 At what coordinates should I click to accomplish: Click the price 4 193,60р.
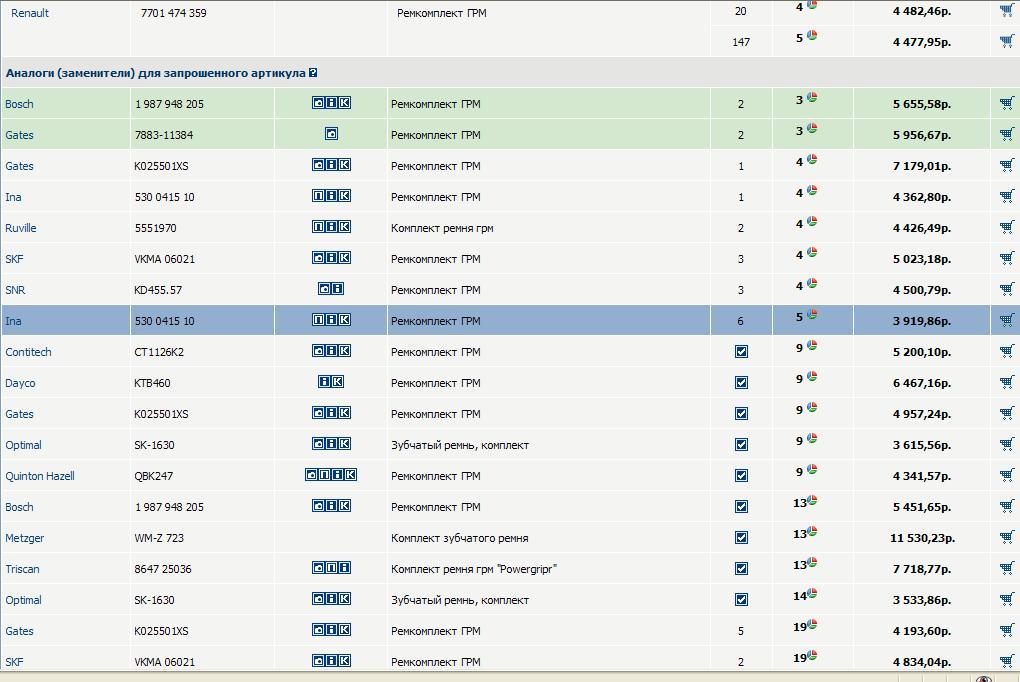tap(922, 631)
